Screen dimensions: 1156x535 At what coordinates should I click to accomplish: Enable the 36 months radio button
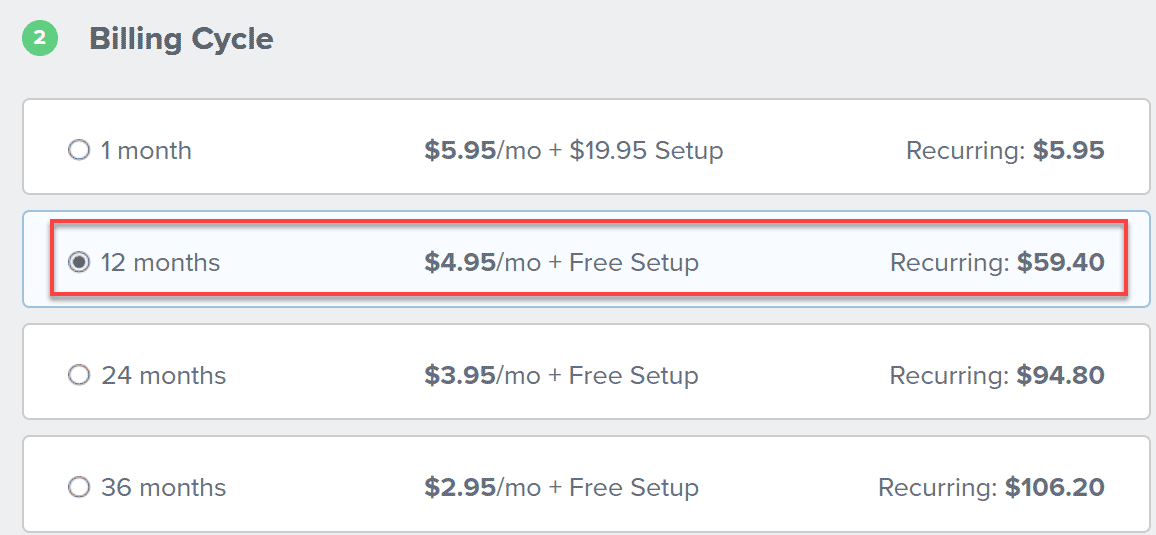pos(78,488)
